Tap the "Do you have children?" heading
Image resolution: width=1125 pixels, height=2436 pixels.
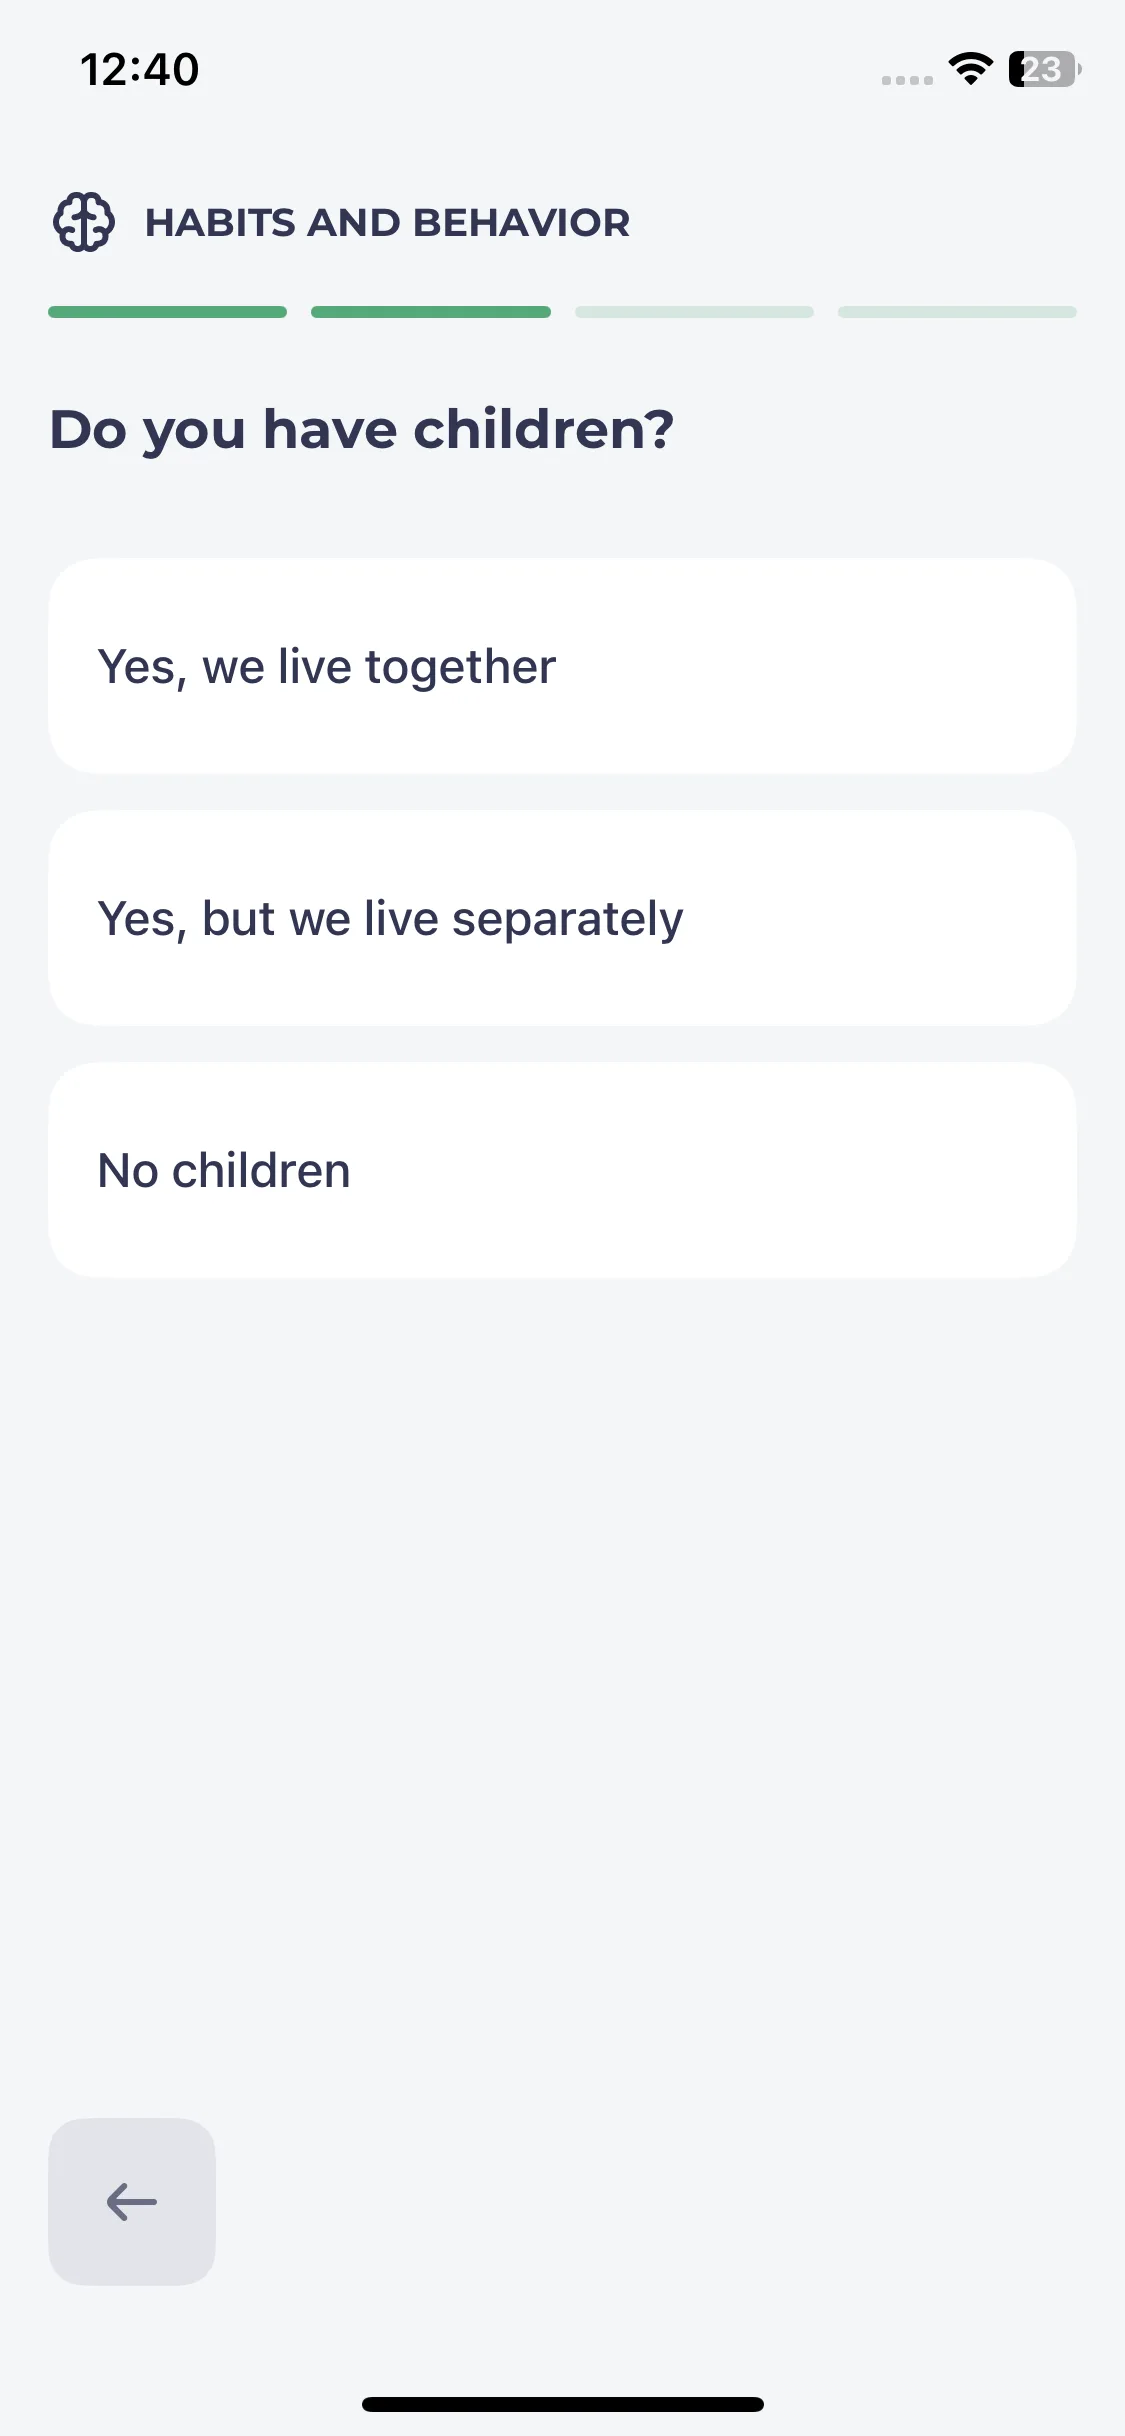pos(362,430)
